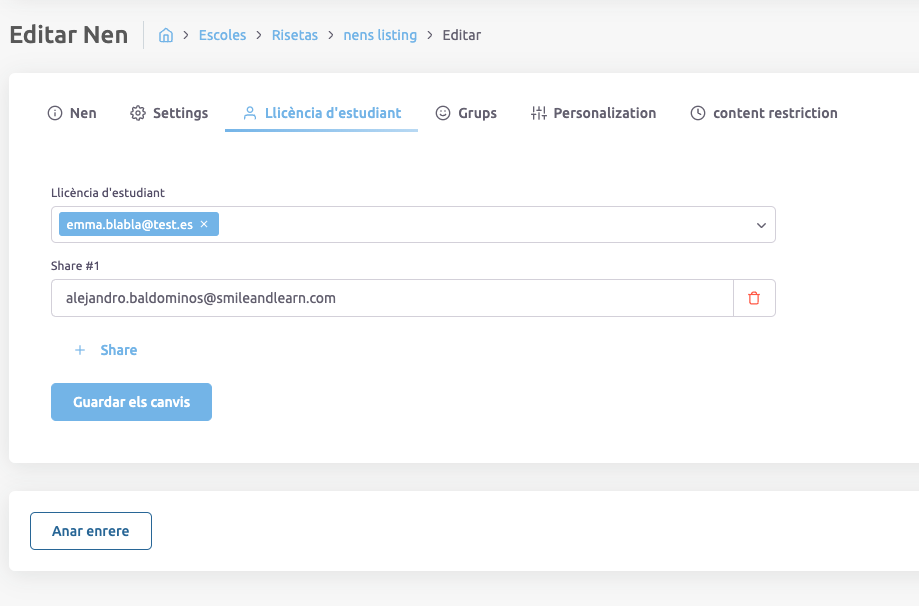Delete Share #1 with the red trash icon
This screenshot has height=606, width=919.
pyautogui.click(x=754, y=298)
